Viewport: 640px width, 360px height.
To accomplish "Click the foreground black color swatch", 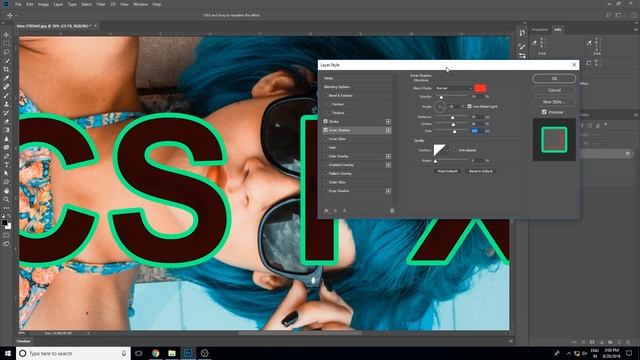I will [4, 222].
